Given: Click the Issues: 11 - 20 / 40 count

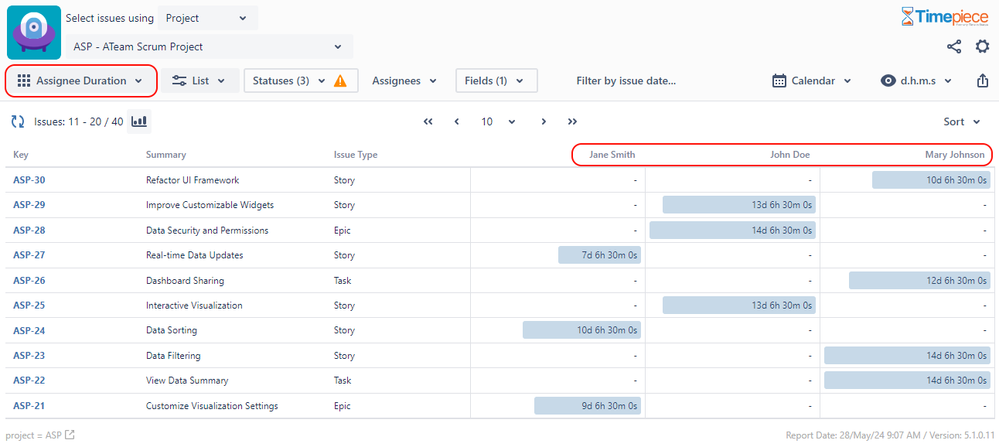Looking at the screenshot, I should (78, 122).
